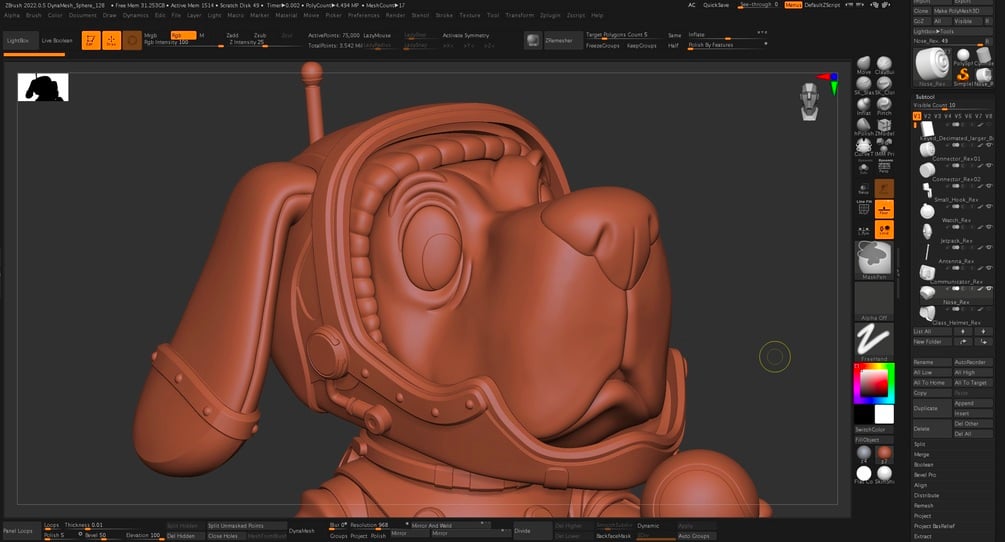Select the Inflat brush

864,106
